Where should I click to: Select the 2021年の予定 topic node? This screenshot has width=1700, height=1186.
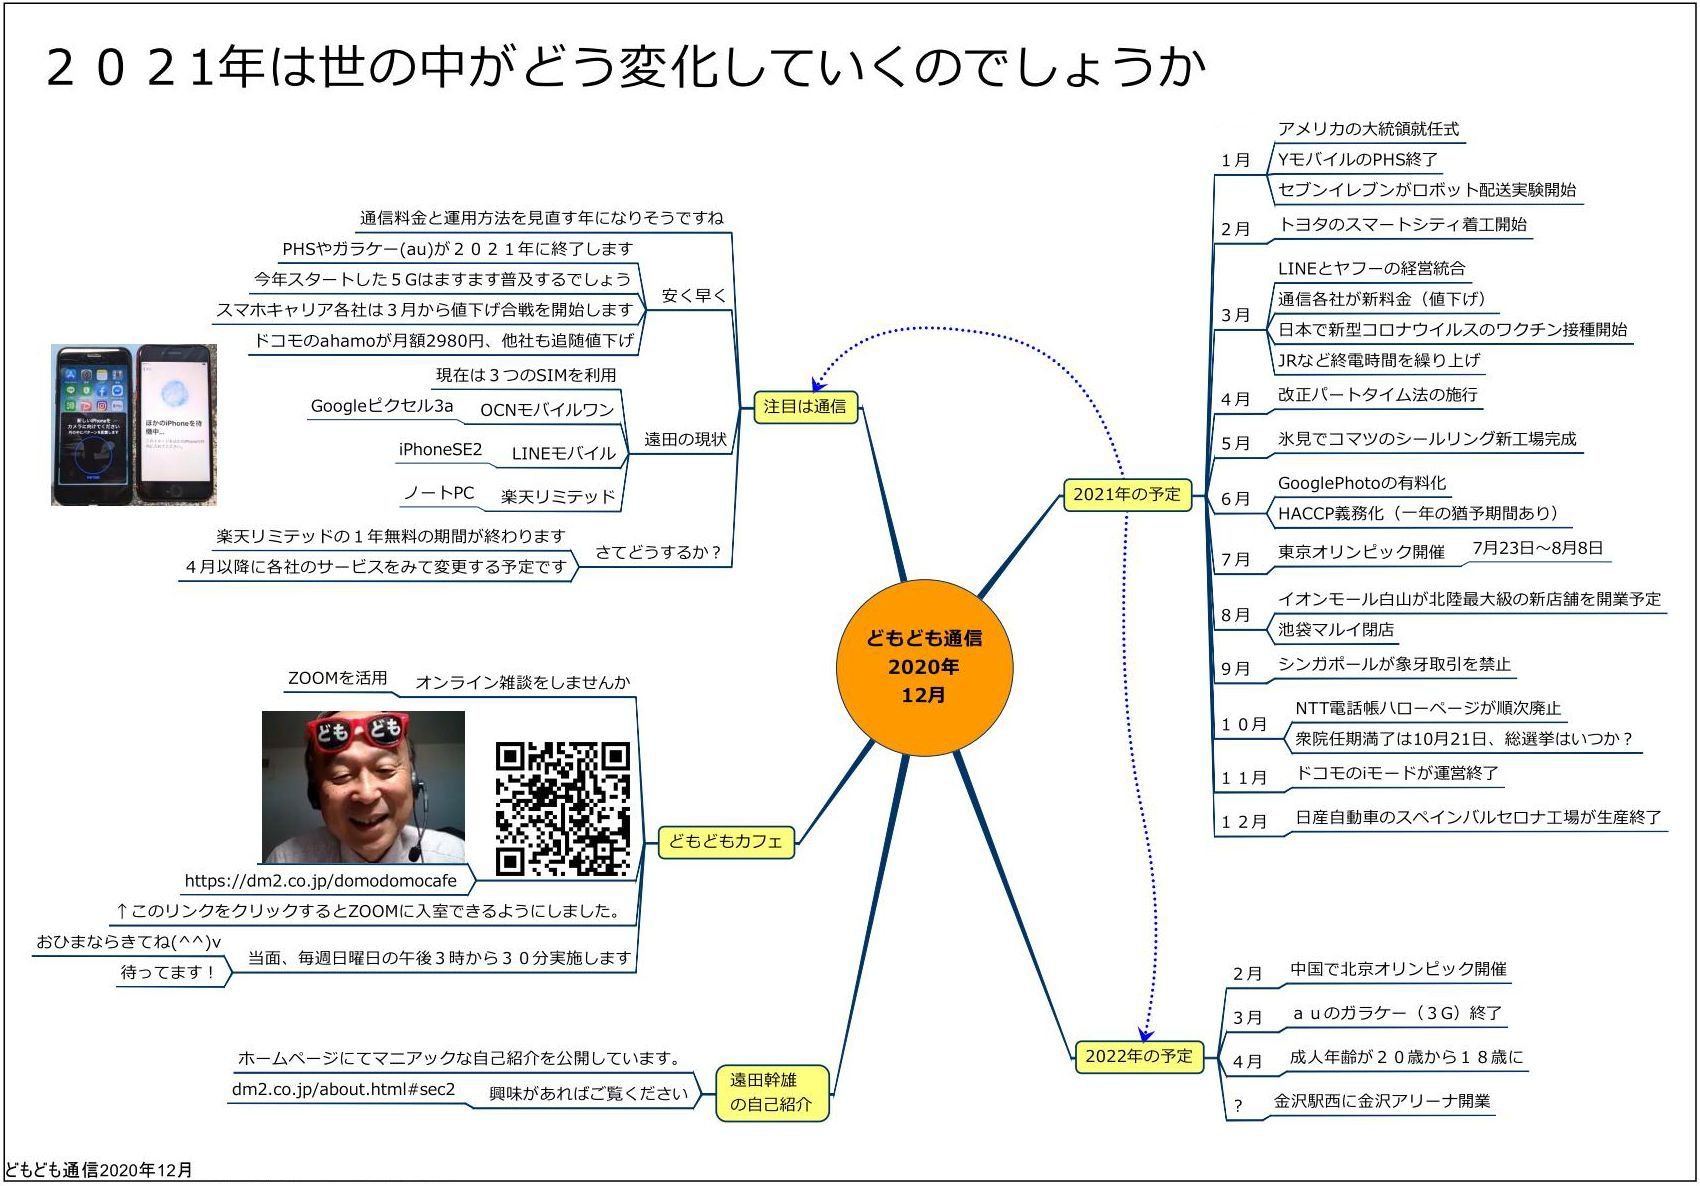click(1127, 494)
